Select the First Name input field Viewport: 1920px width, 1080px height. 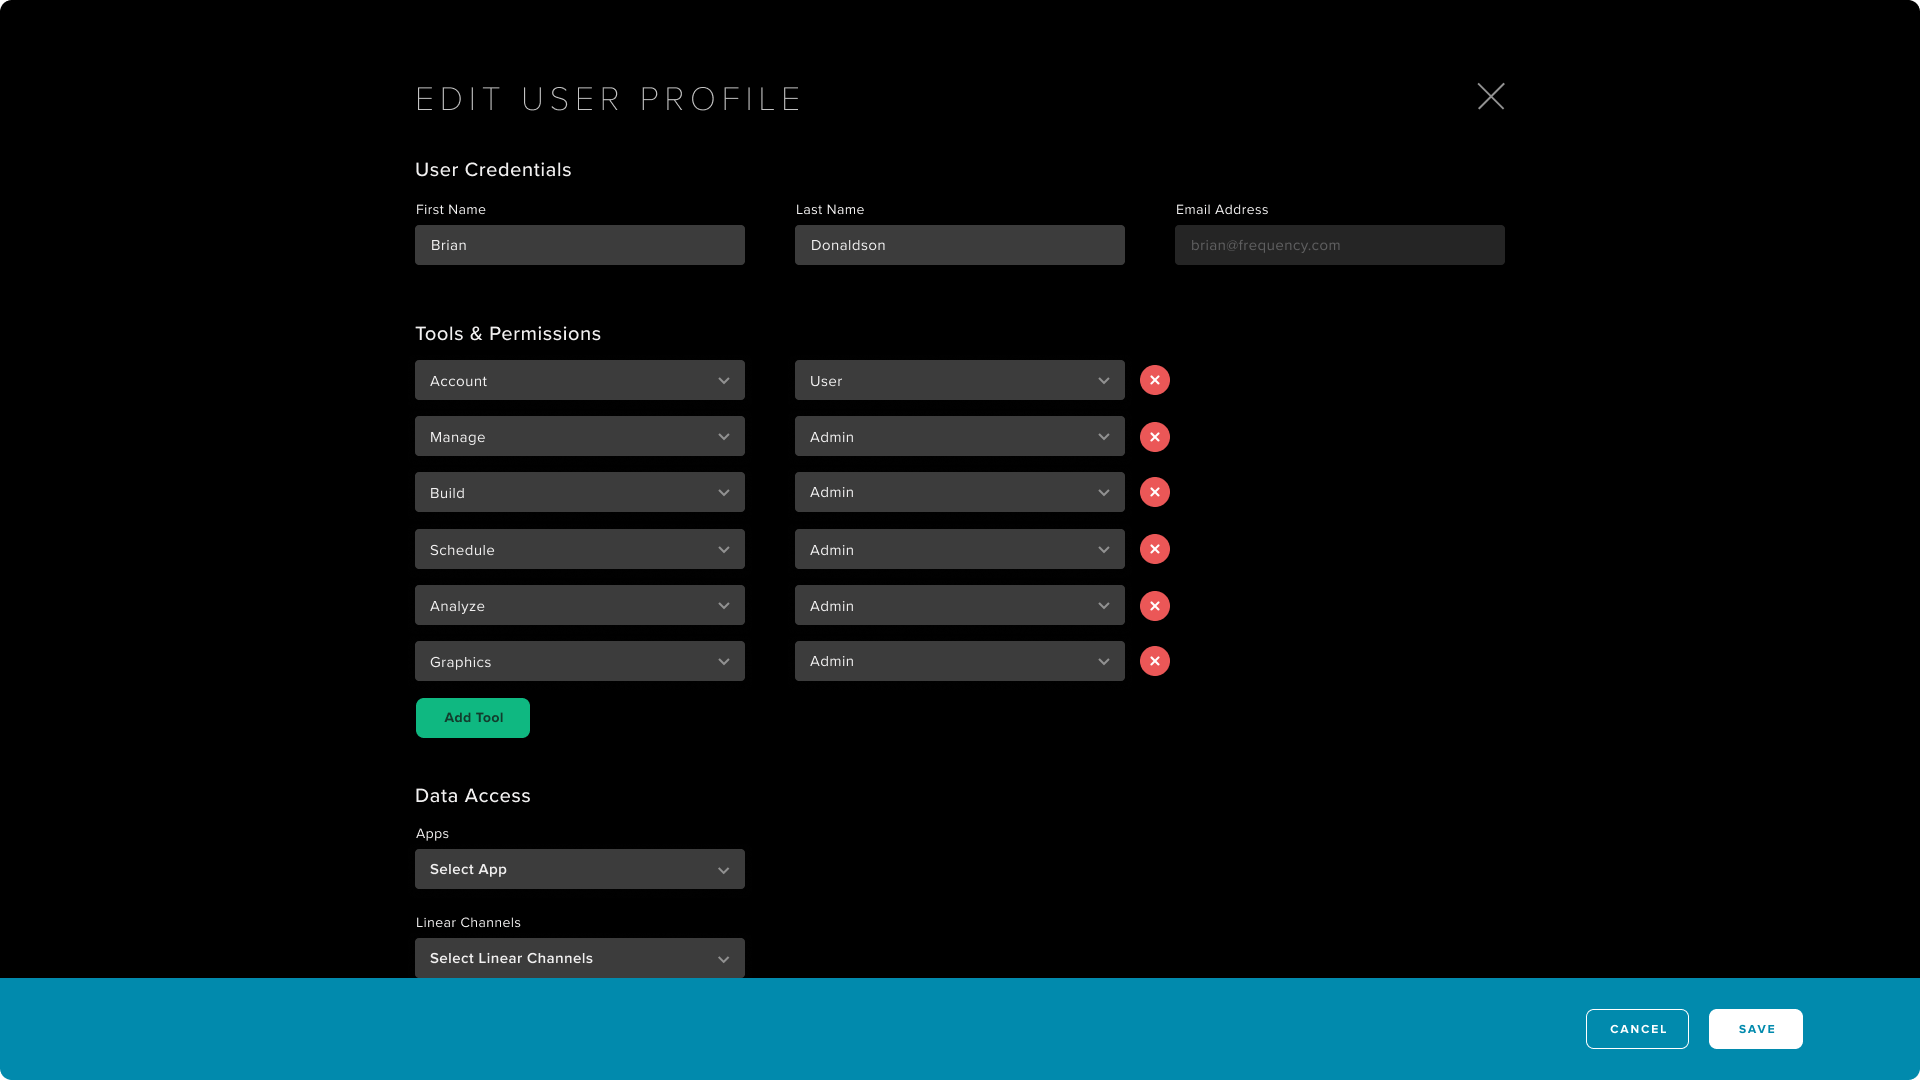[580, 245]
